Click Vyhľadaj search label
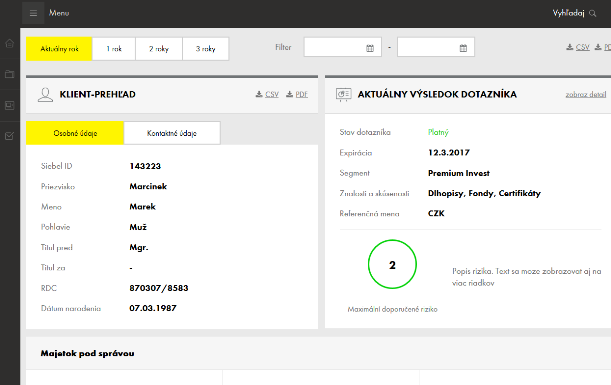The width and height of the screenshot is (611, 385). (x=569, y=13)
